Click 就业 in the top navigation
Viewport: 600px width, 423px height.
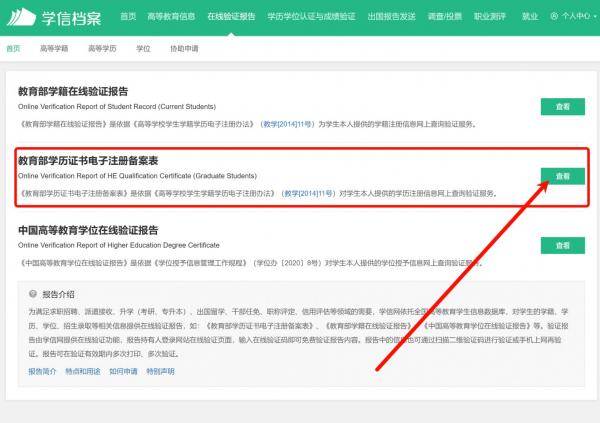click(530, 17)
